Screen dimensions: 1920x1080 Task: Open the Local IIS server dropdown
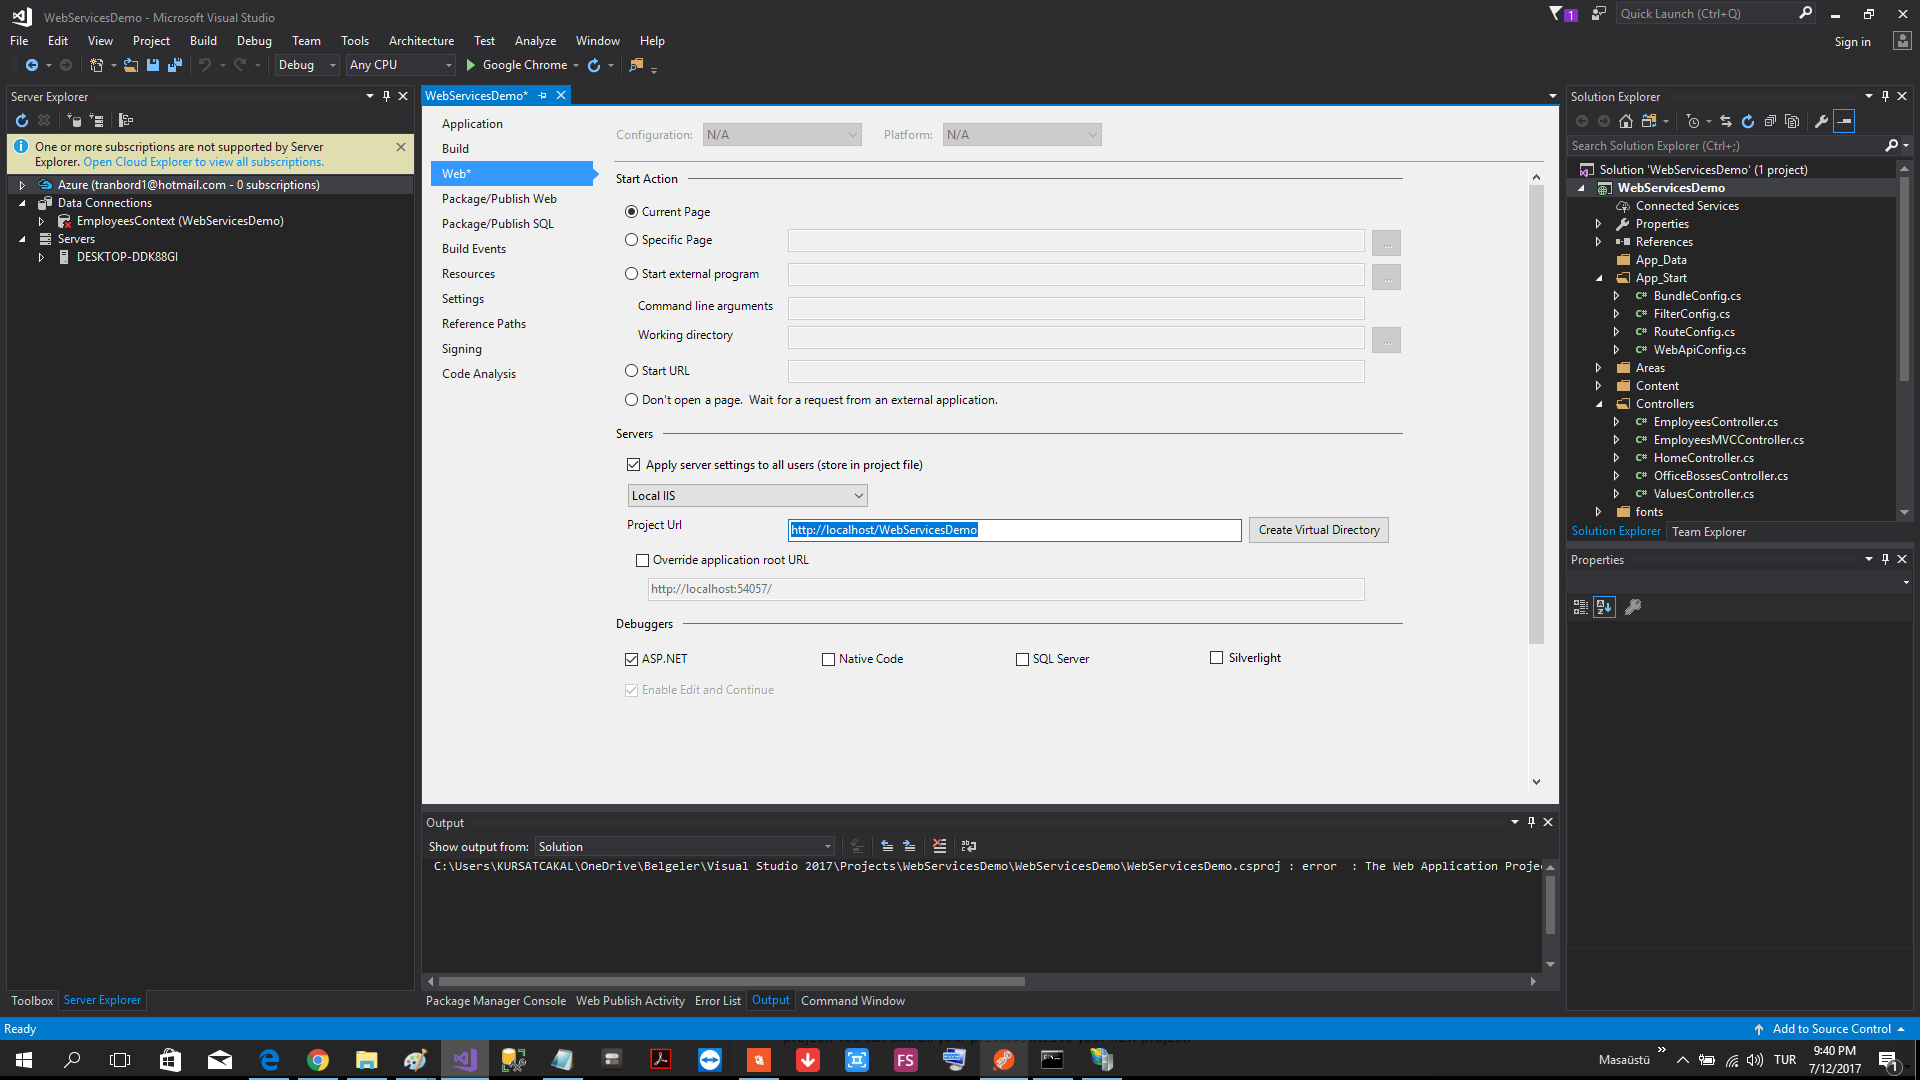pyautogui.click(x=747, y=496)
